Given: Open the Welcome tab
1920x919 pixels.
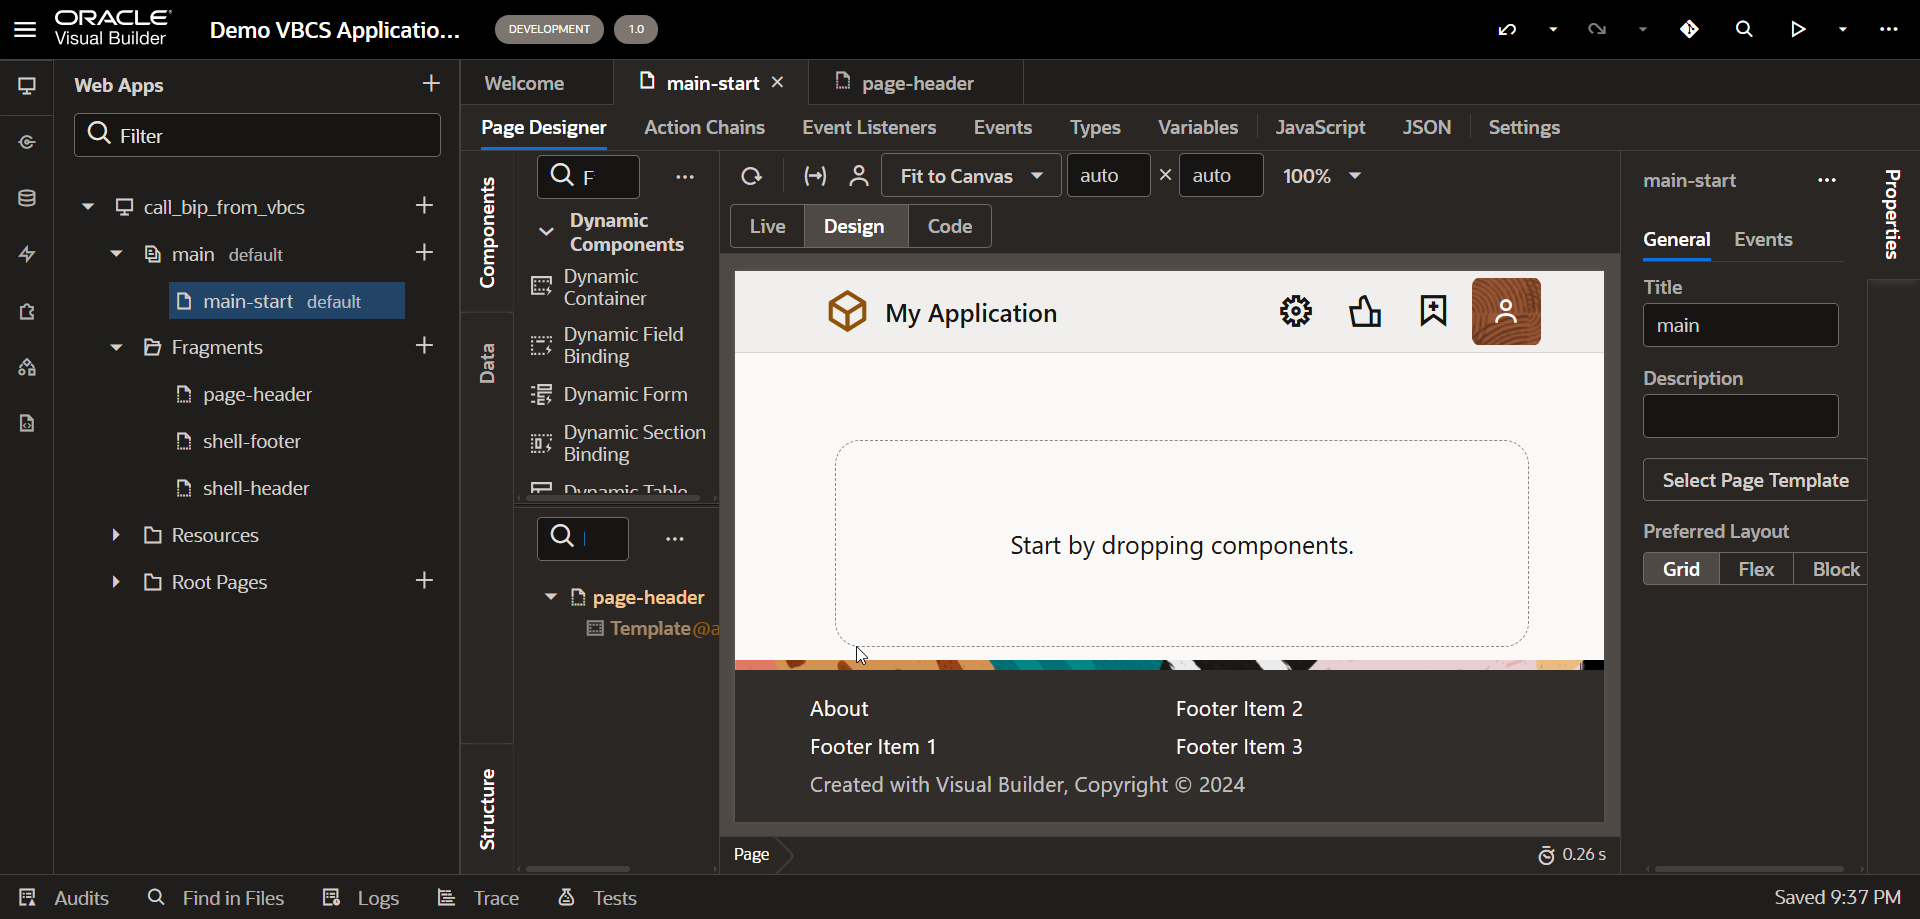Looking at the screenshot, I should 524,83.
